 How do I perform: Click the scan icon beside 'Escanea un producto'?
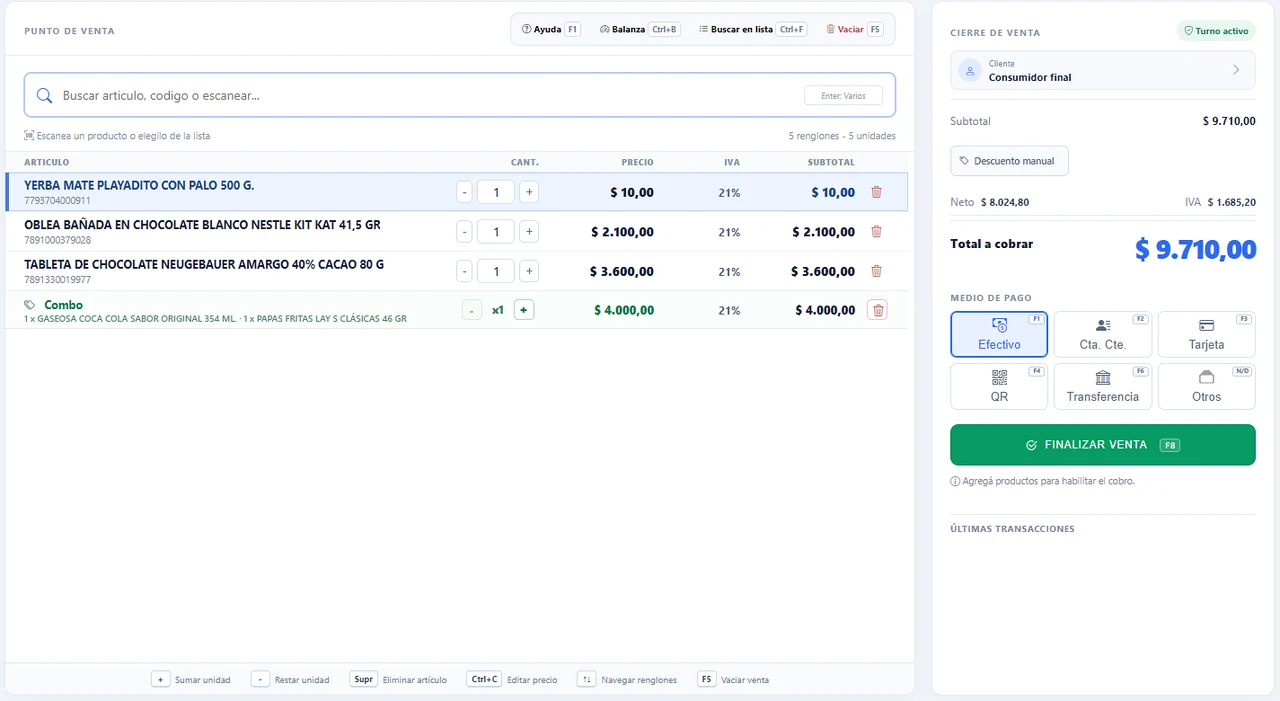tap(29, 136)
